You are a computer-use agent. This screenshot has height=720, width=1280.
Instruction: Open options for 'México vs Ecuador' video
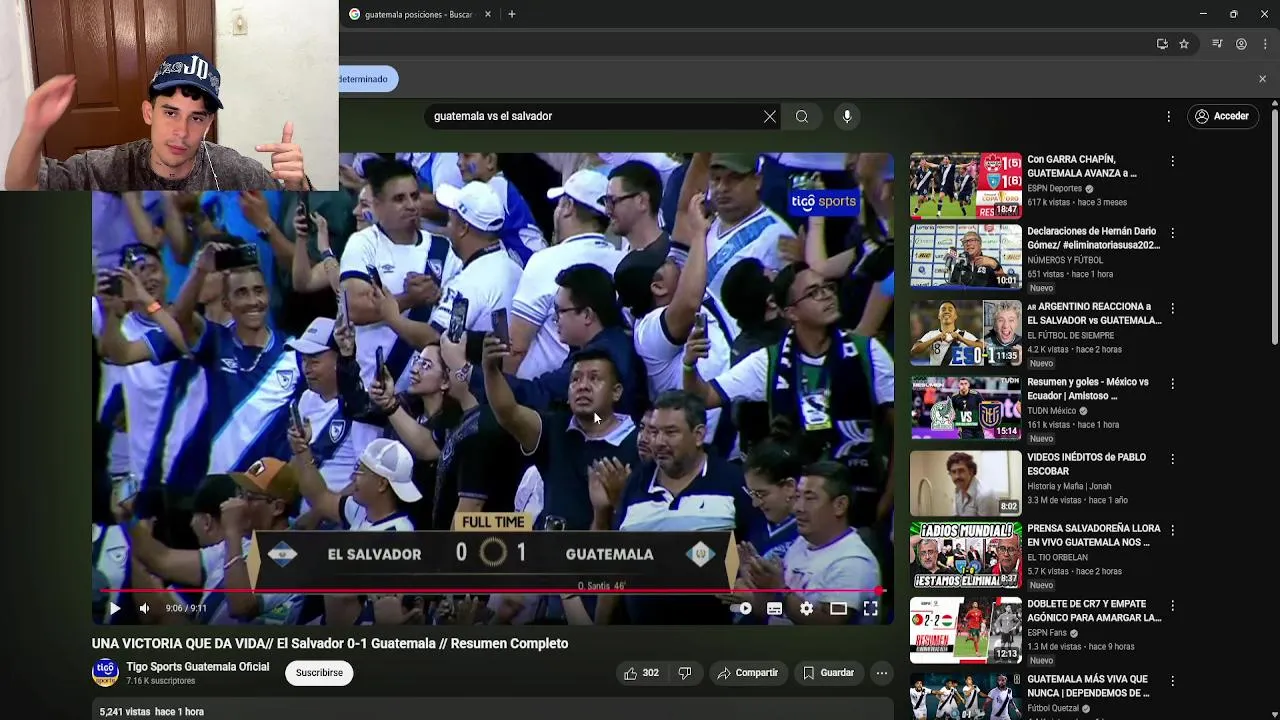point(1173,383)
